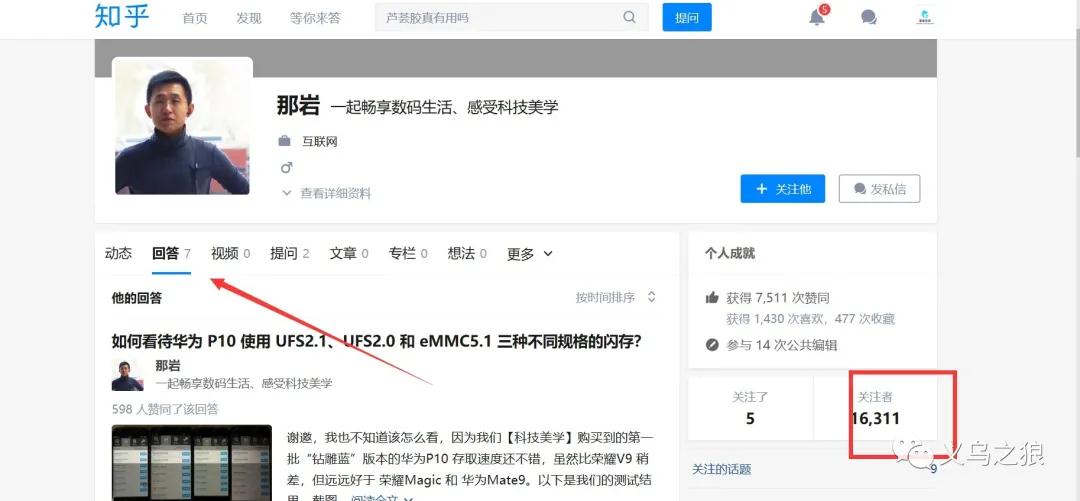Click the briefcase icon next to 互联网
Viewport: 1080px width, 501px height.
tap(285, 141)
